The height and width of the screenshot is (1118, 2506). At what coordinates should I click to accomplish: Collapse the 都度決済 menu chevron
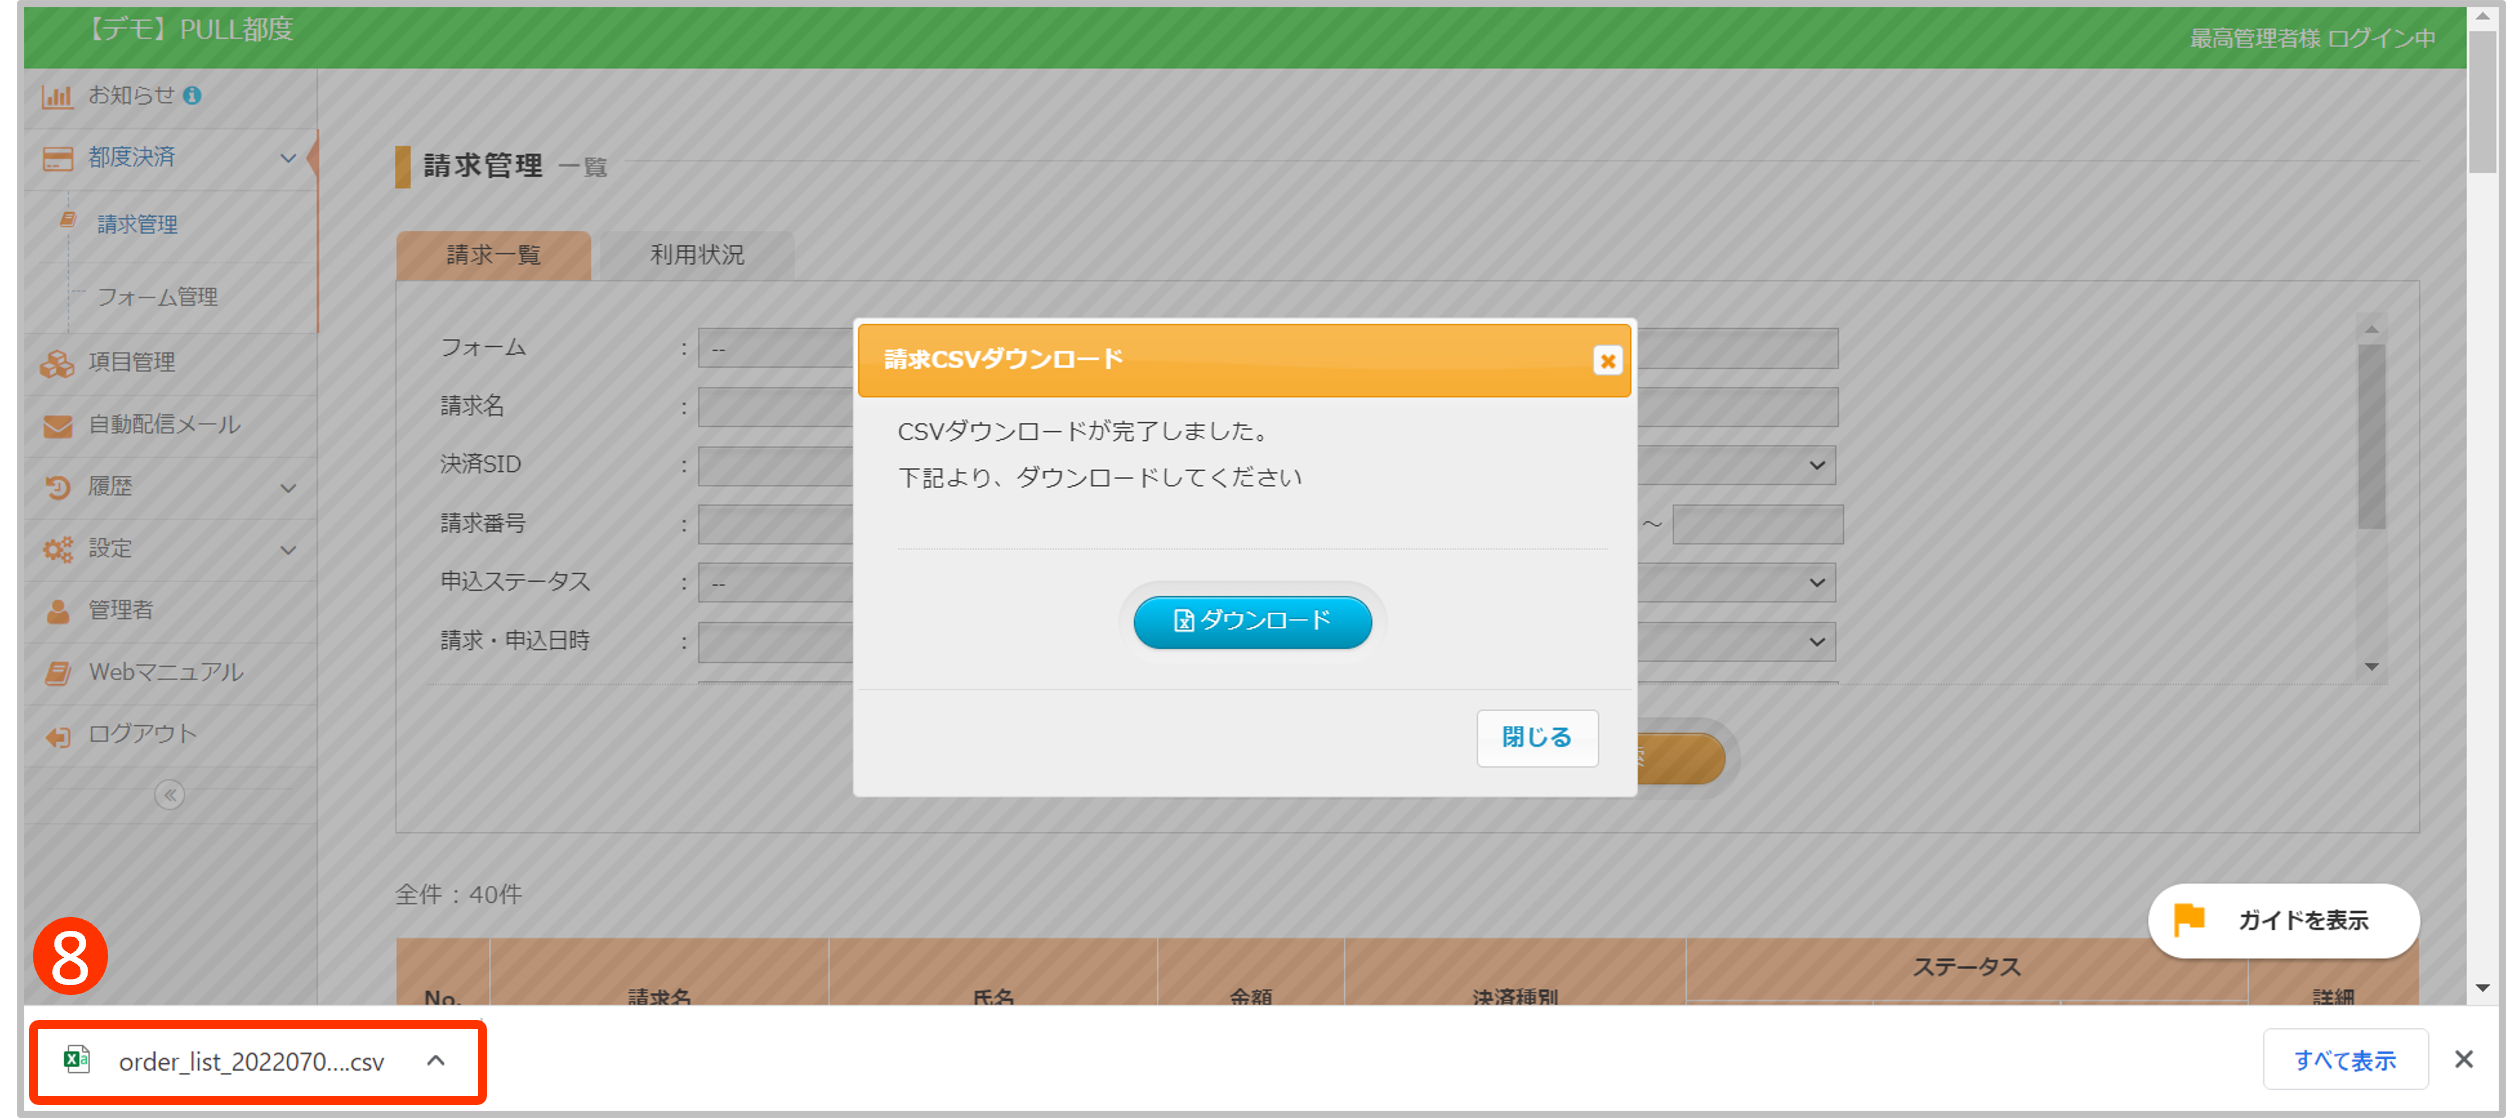(x=288, y=158)
